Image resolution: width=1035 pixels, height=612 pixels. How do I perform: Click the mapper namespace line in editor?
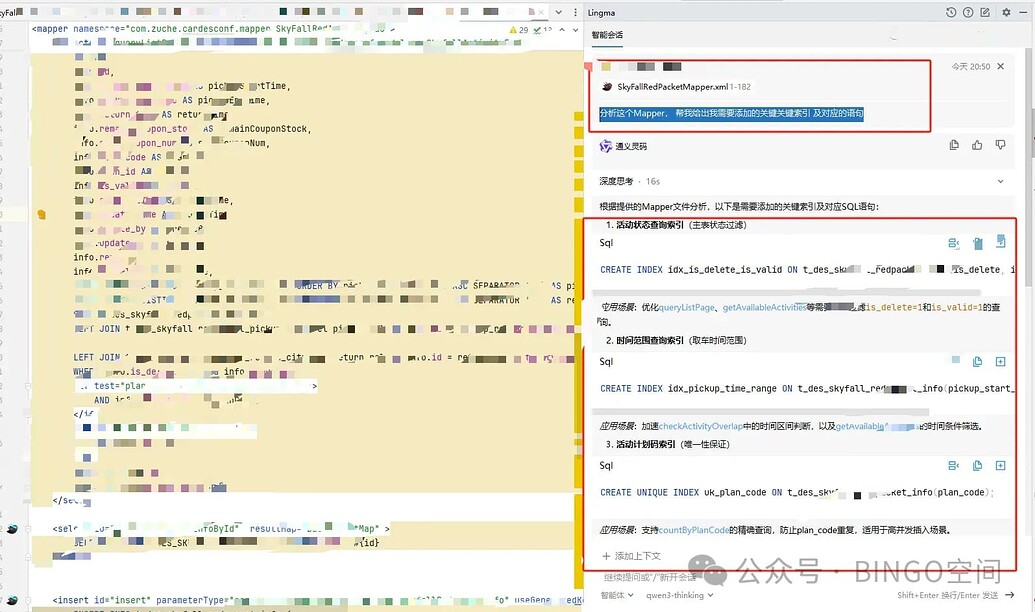click(x=213, y=29)
